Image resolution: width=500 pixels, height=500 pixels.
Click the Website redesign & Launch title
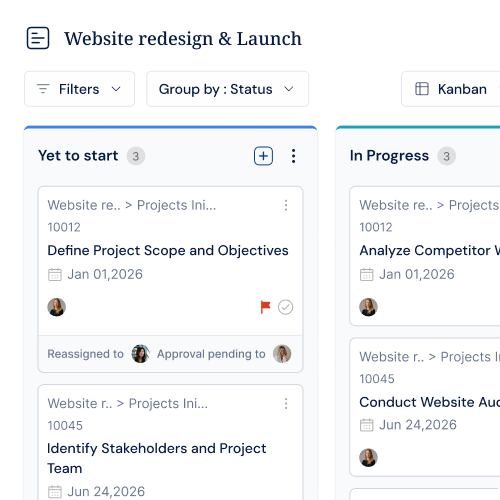[183, 38]
